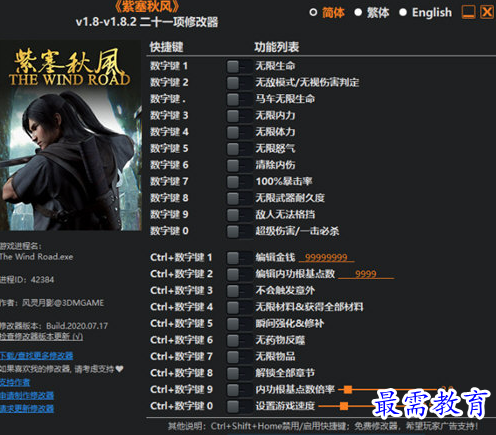Viewport: 496px width, 435px height.
Task: Enable 编辑内功根基点数 toggle
Action: [x=239, y=274]
